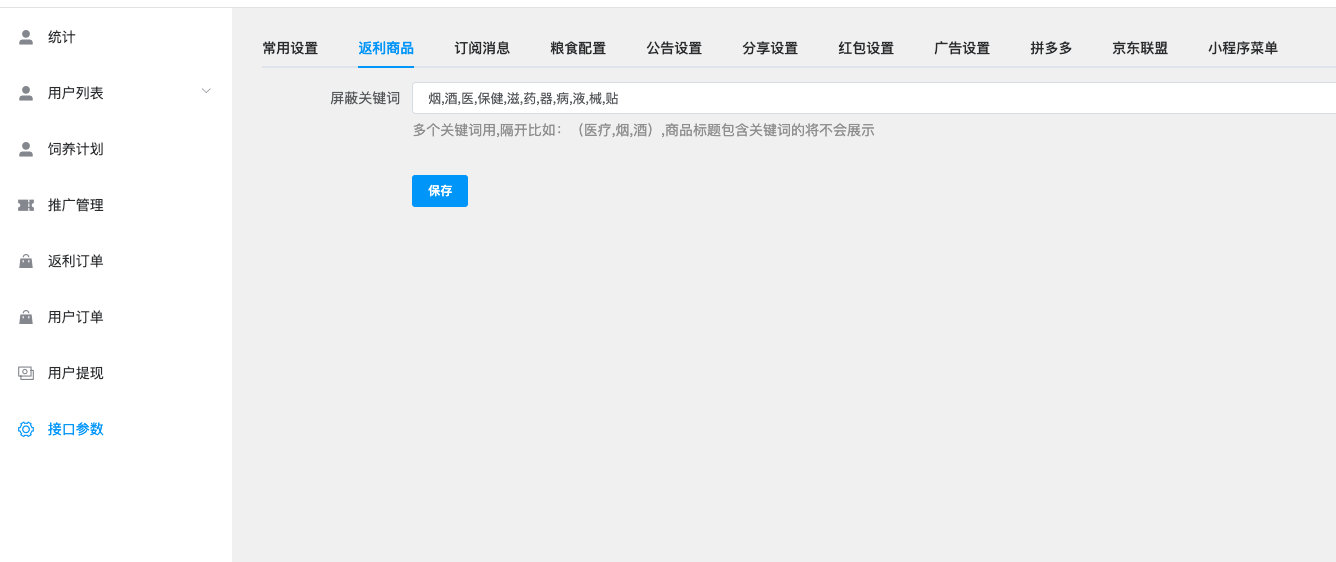Screen dimensions: 1336x562
Task: Click the hint text starting 多个关键词用
Action: tap(644, 130)
